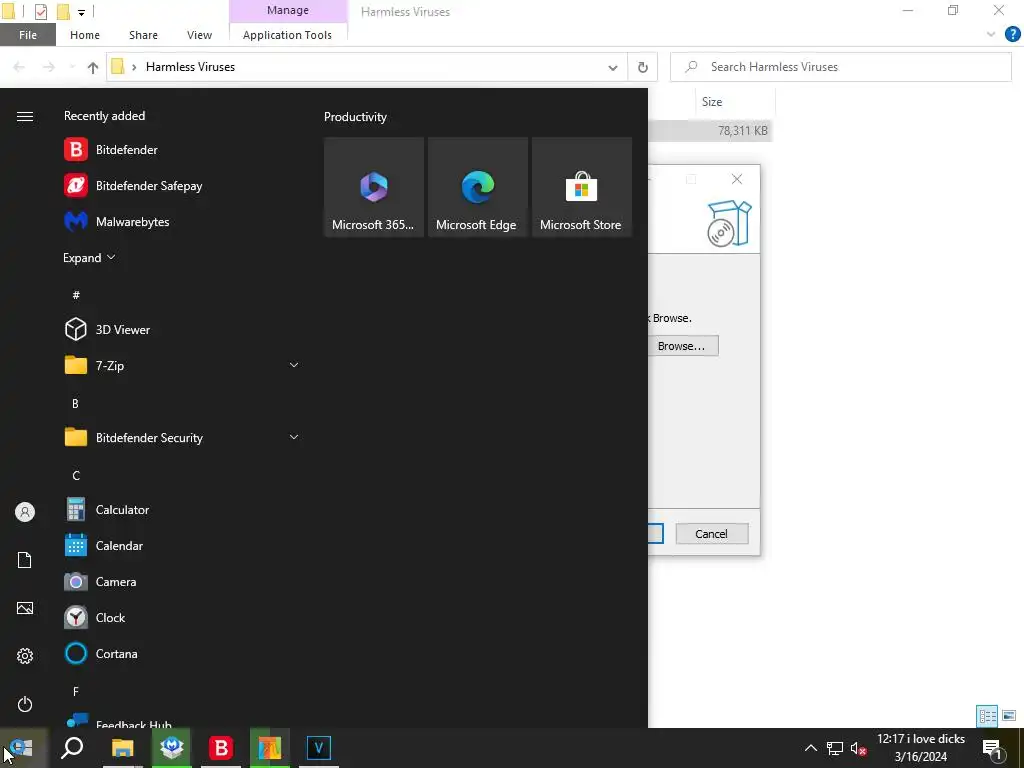The height and width of the screenshot is (768, 1024).
Task: Switch to details view layout
Action: (x=987, y=716)
